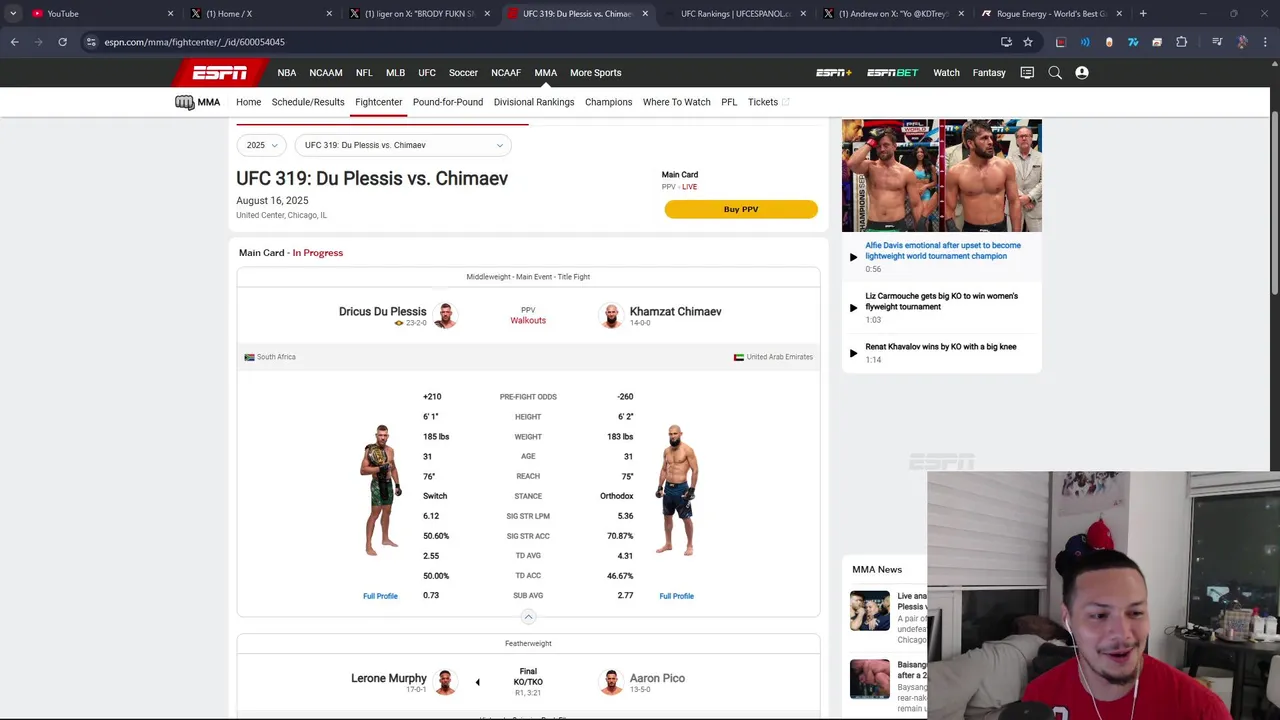Go back to the previous page

[x=14, y=42]
